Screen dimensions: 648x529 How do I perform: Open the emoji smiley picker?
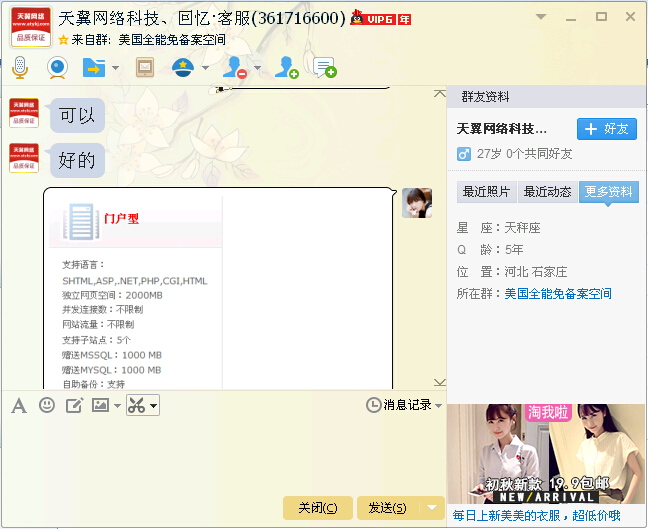47,405
